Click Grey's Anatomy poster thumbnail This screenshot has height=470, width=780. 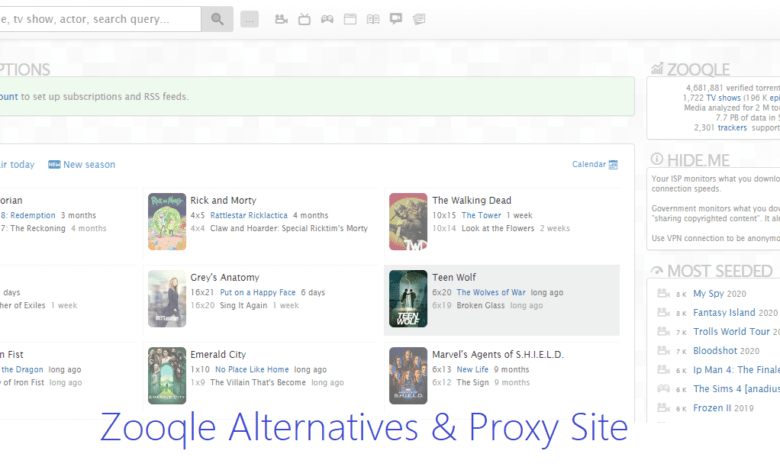pos(167,298)
